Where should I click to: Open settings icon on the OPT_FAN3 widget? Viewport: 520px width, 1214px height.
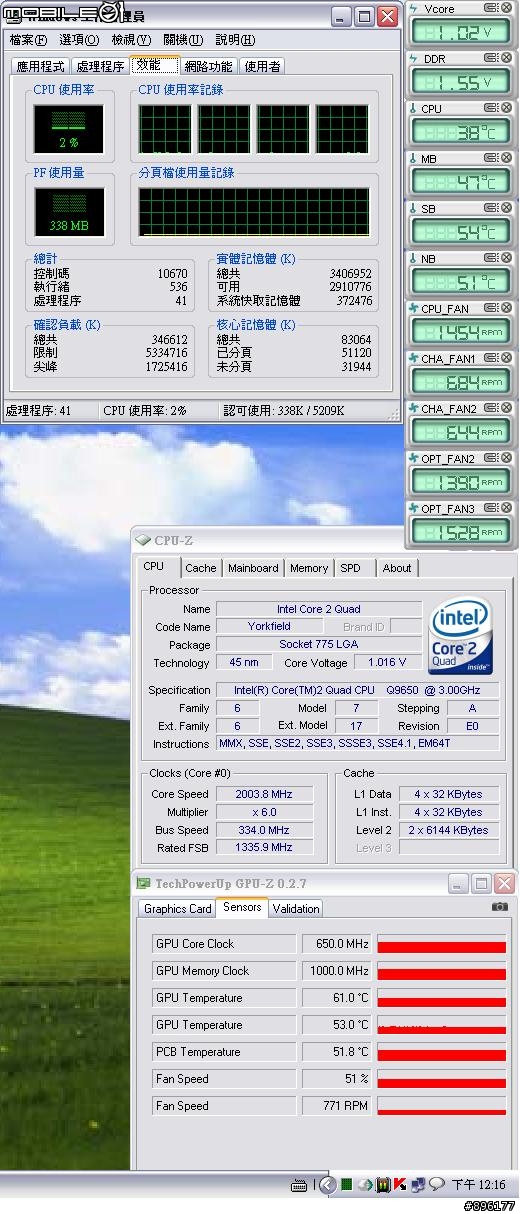pos(491,508)
